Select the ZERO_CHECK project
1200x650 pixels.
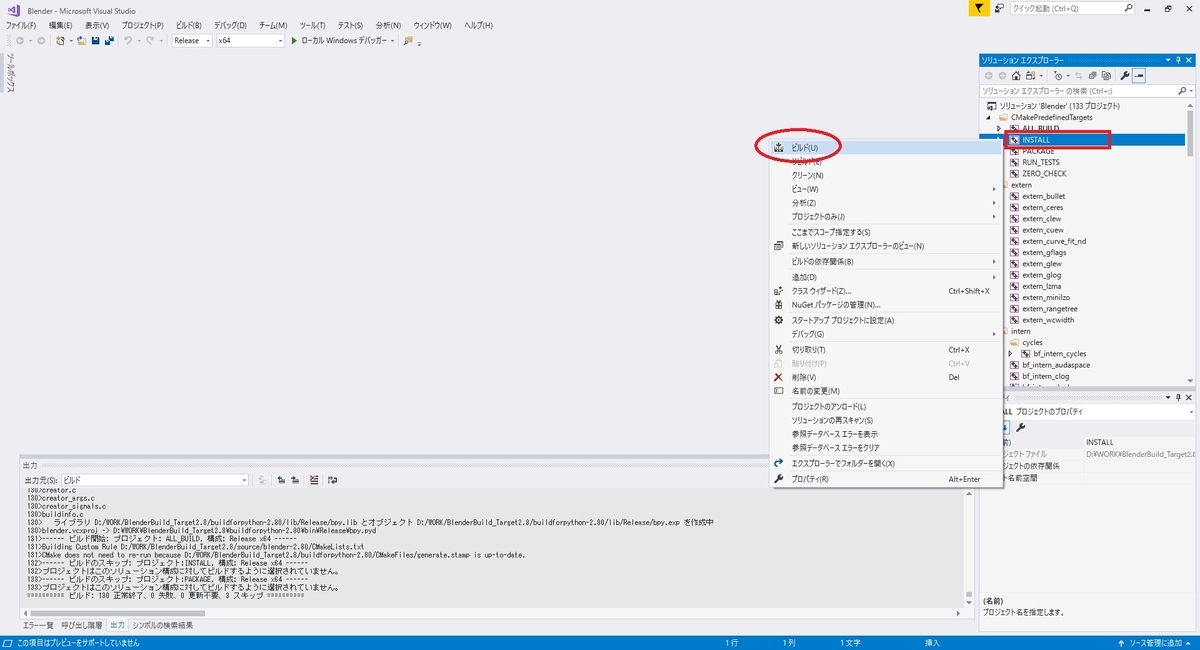(x=1043, y=173)
